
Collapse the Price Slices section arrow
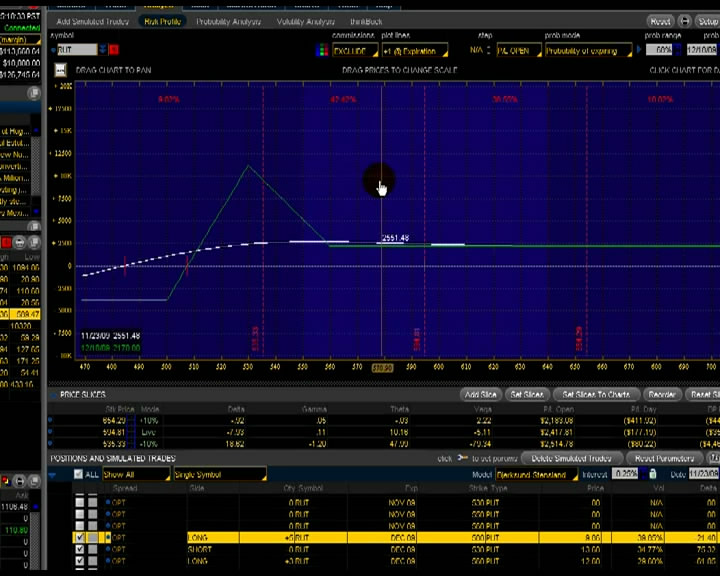click(54, 395)
